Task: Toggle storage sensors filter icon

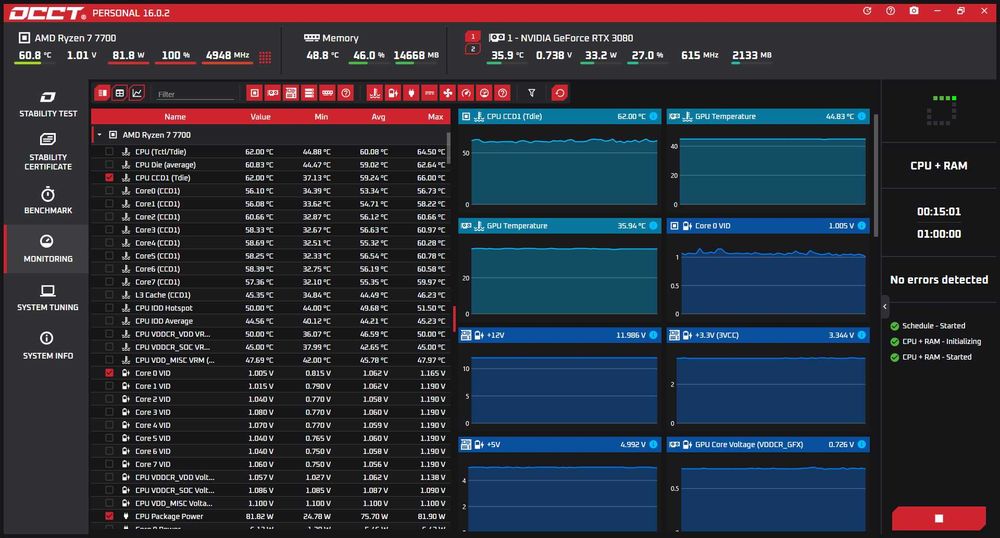Action: pos(309,93)
